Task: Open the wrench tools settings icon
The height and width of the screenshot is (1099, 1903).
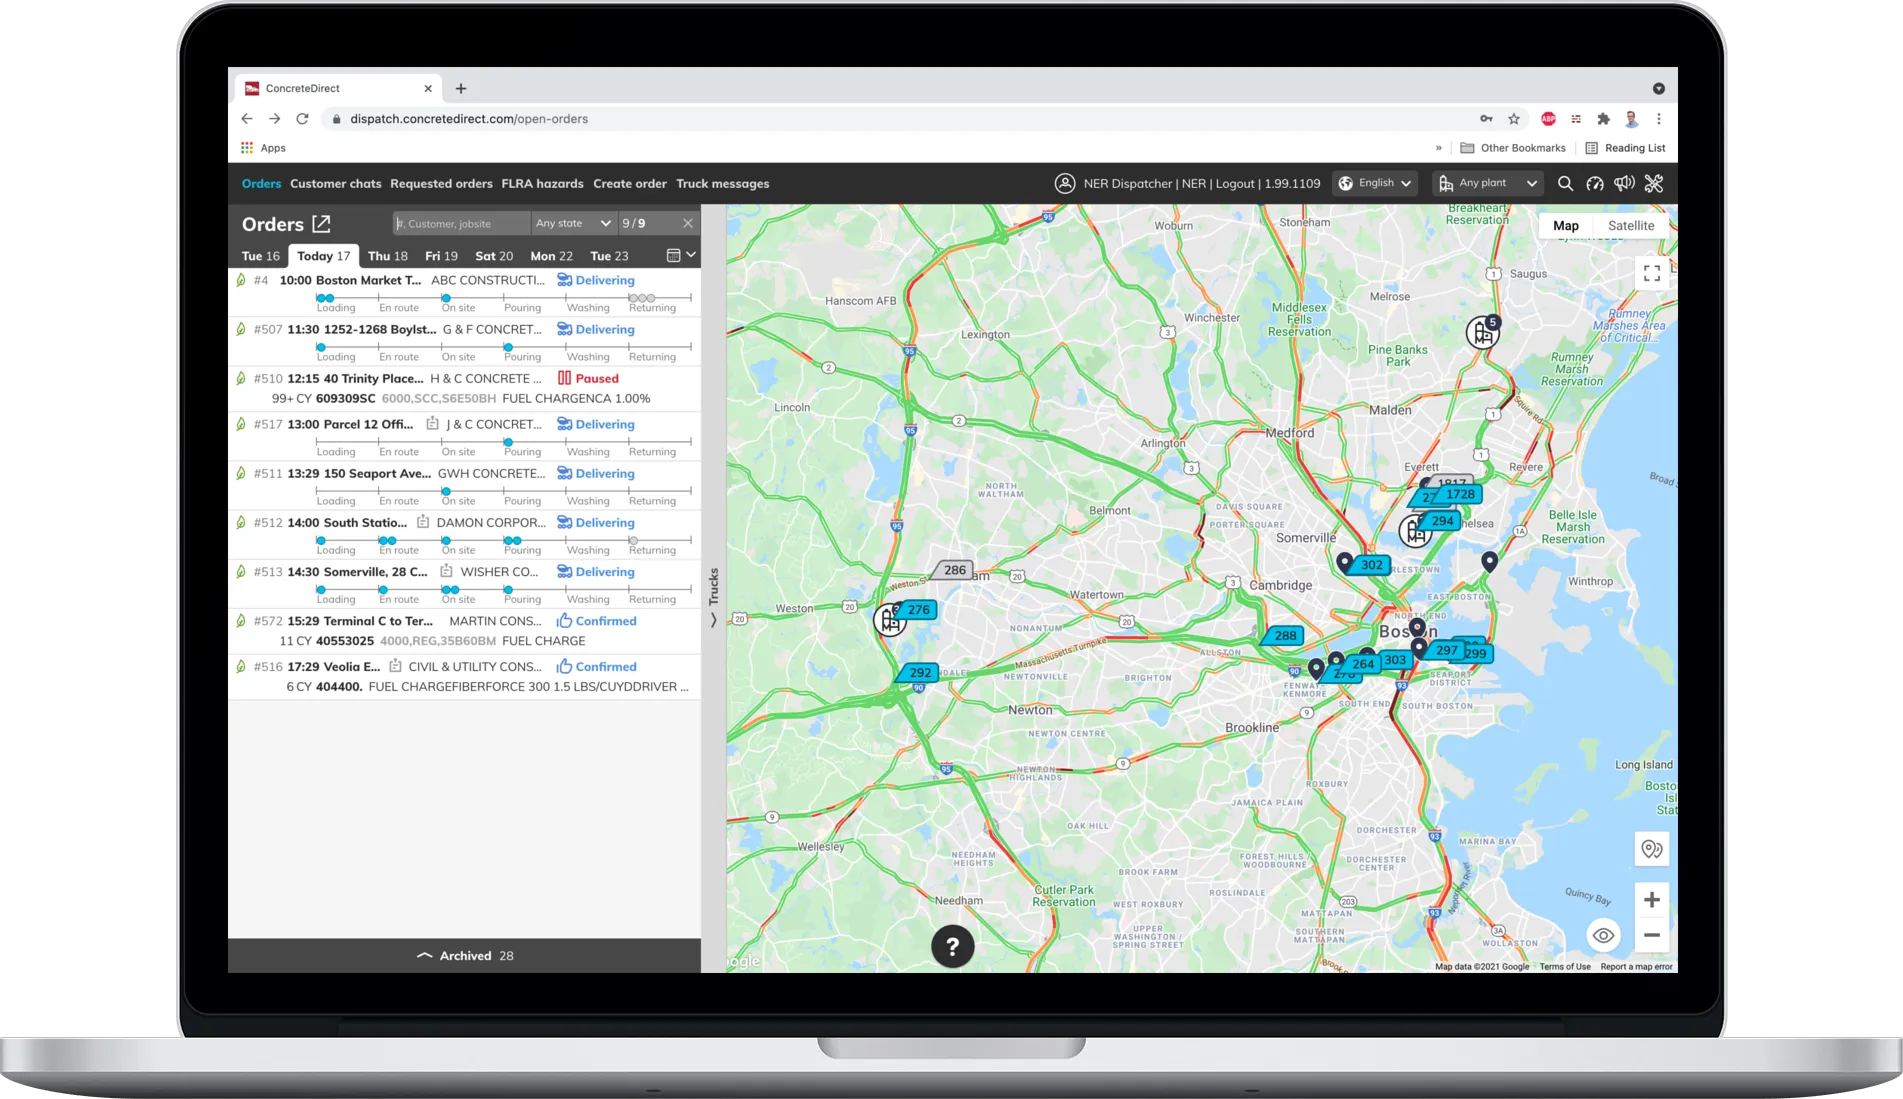Action: tap(1654, 184)
